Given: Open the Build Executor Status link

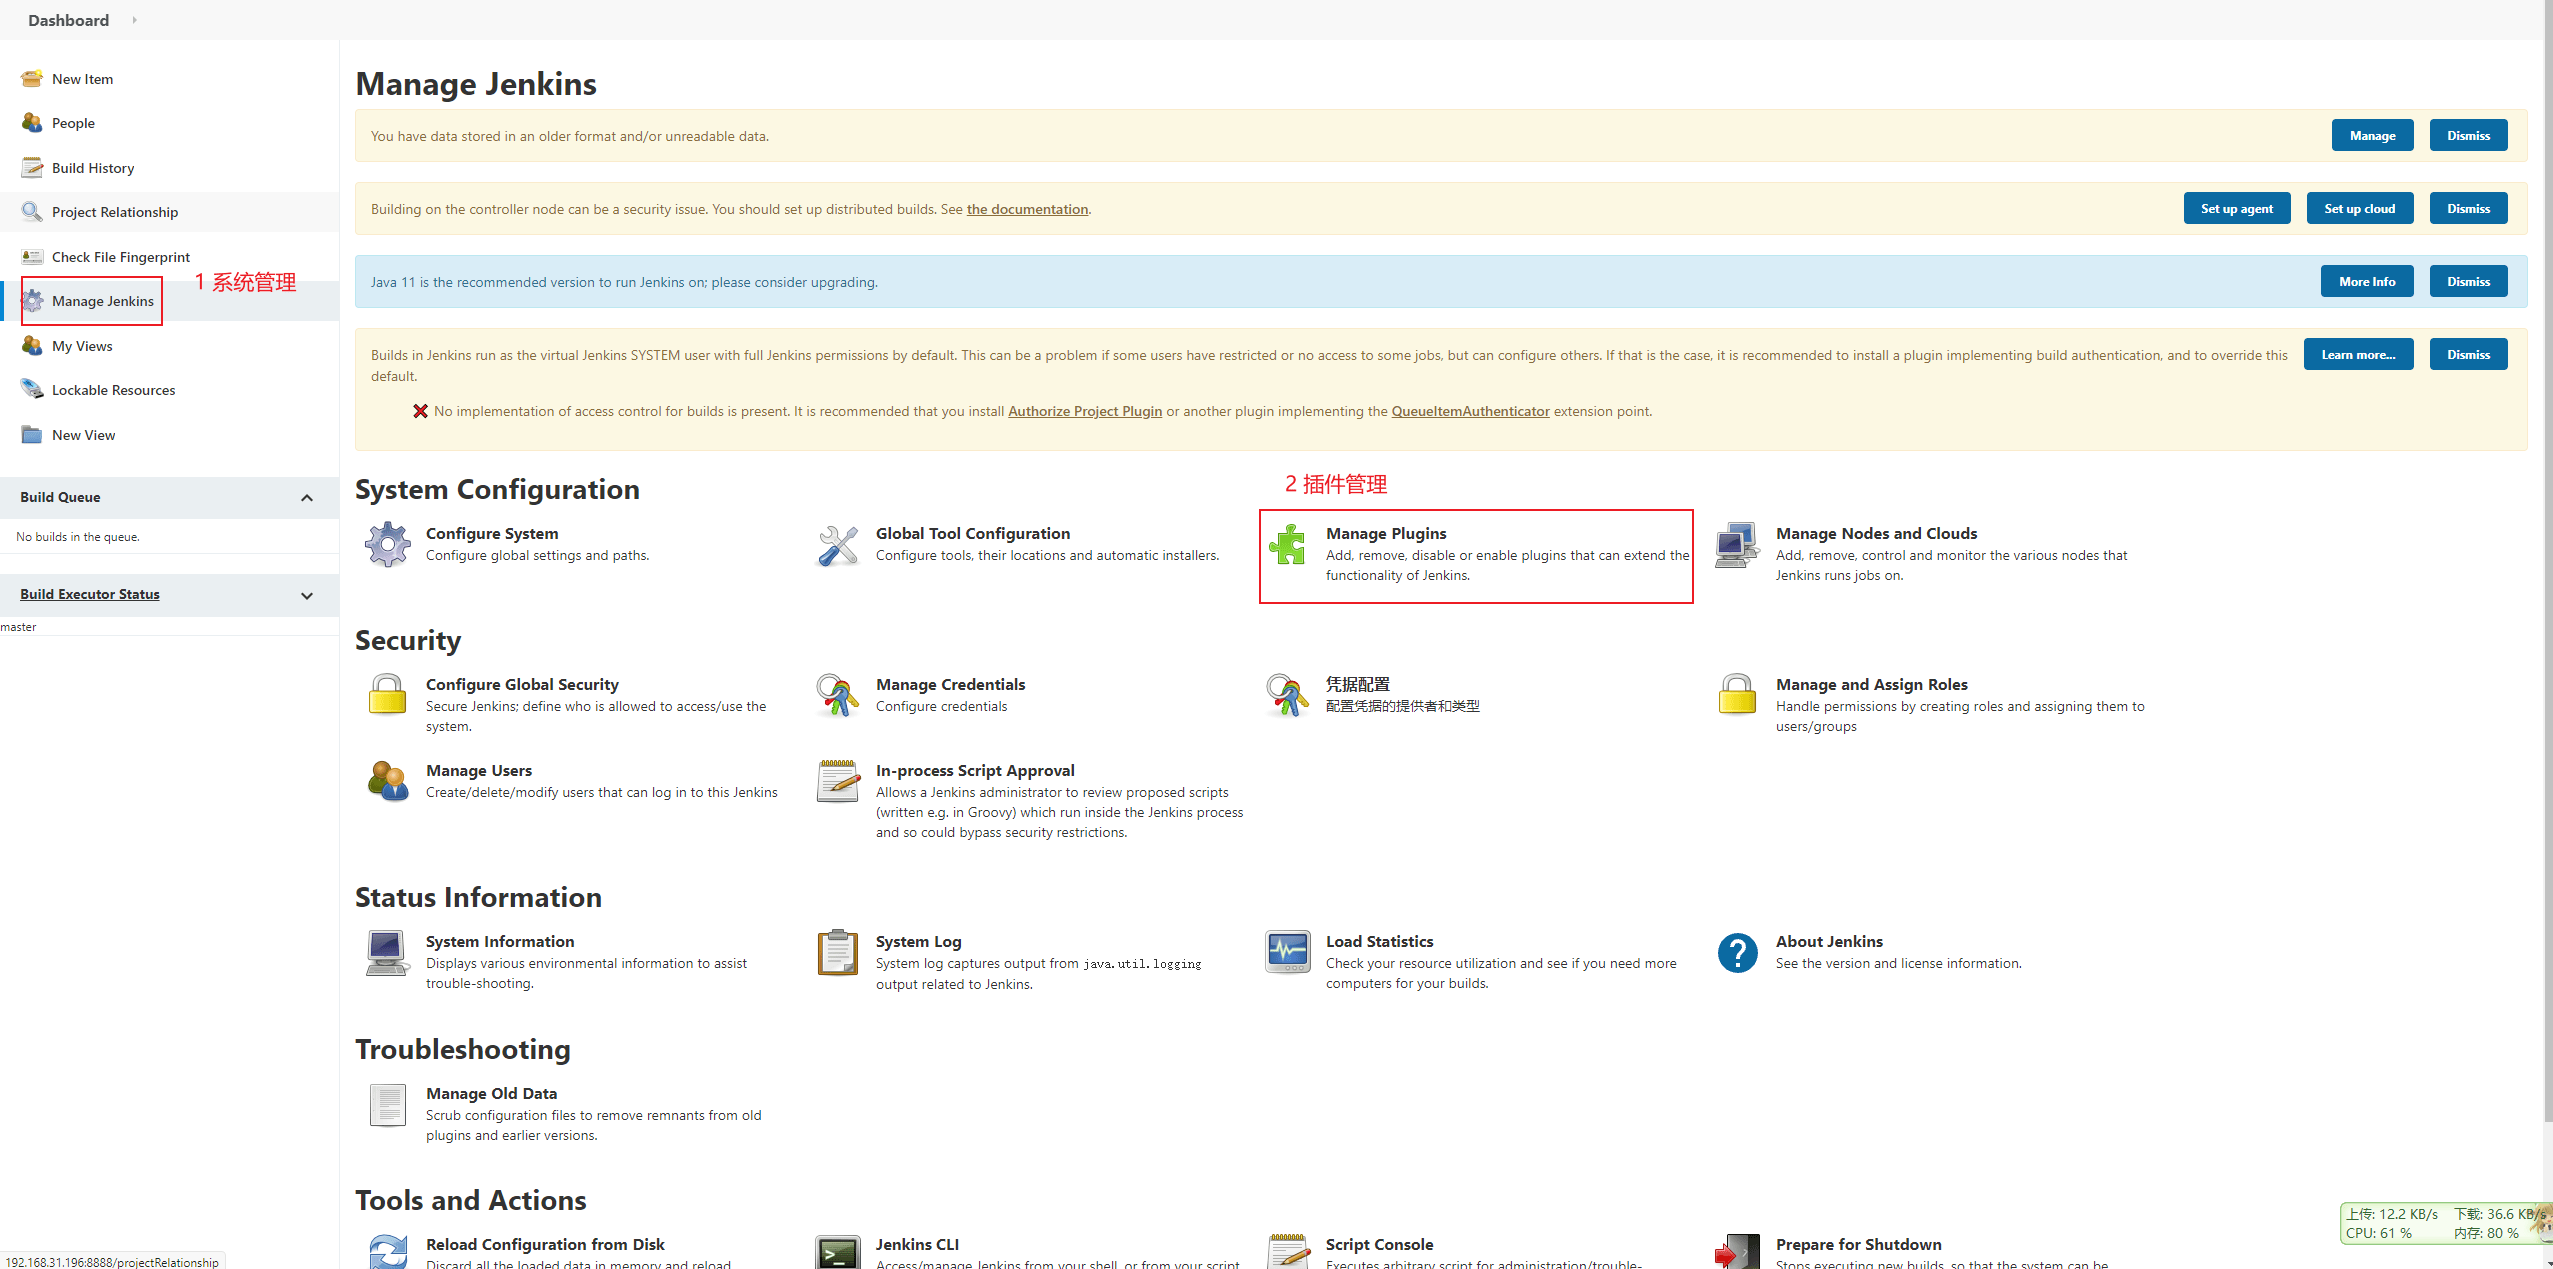Looking at the screenshot, I should point(90,594).
